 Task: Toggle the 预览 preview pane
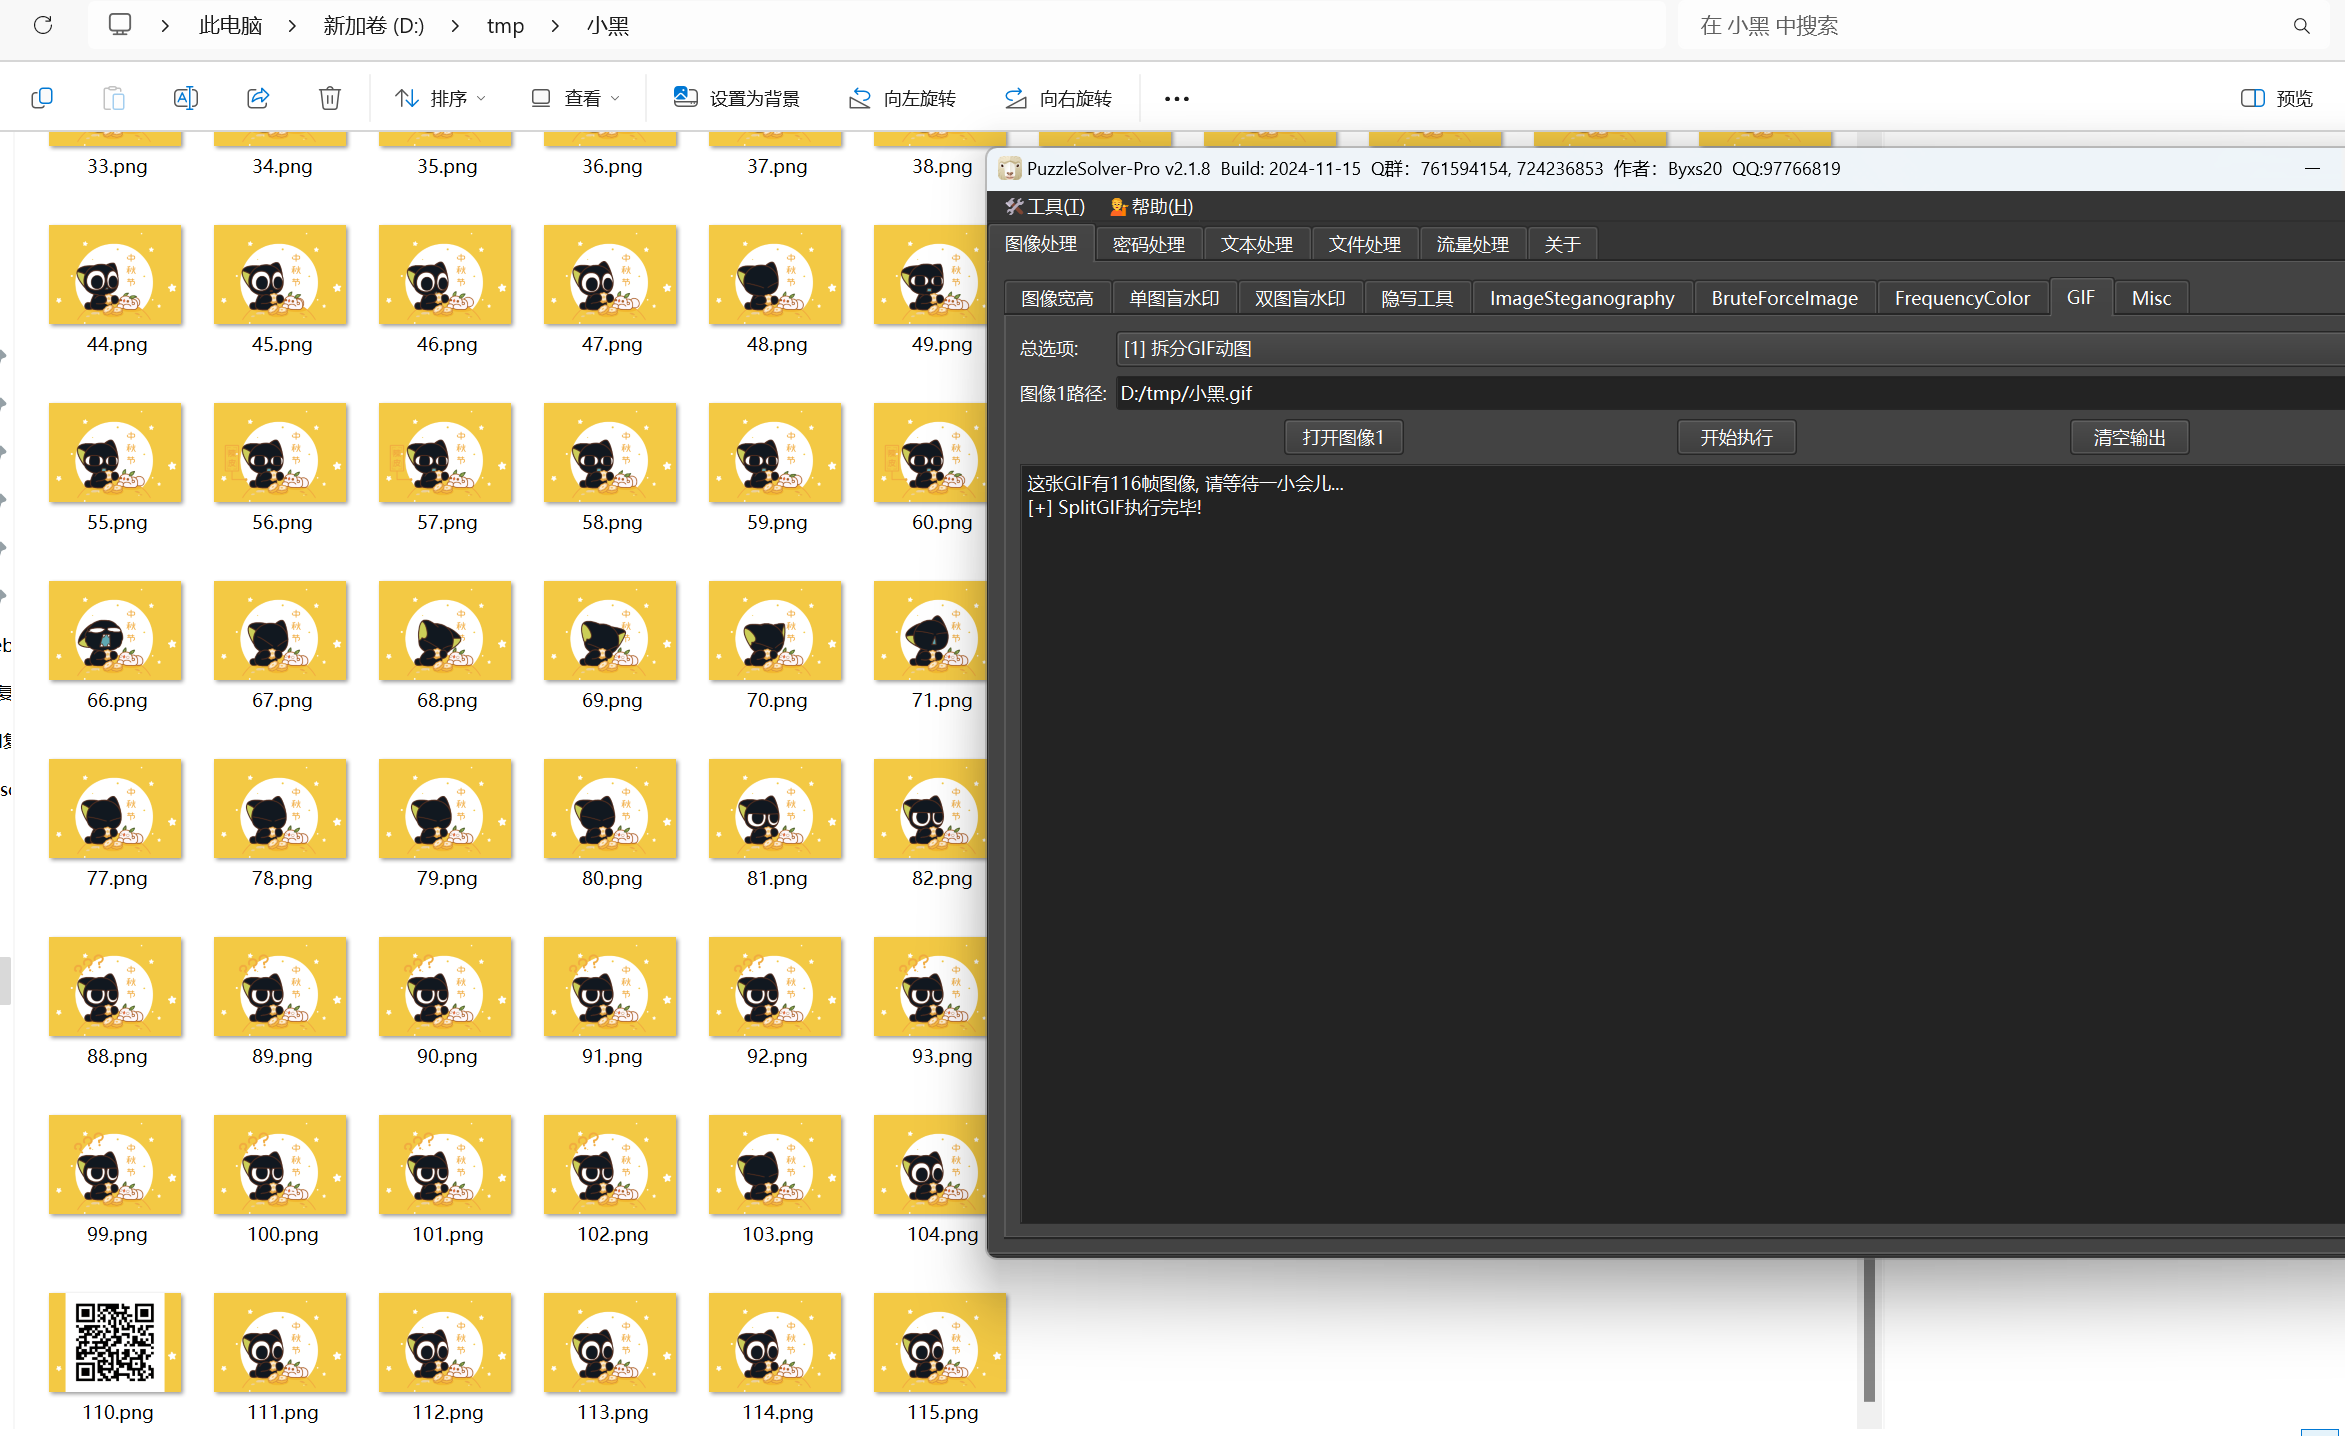[2277, 98]
